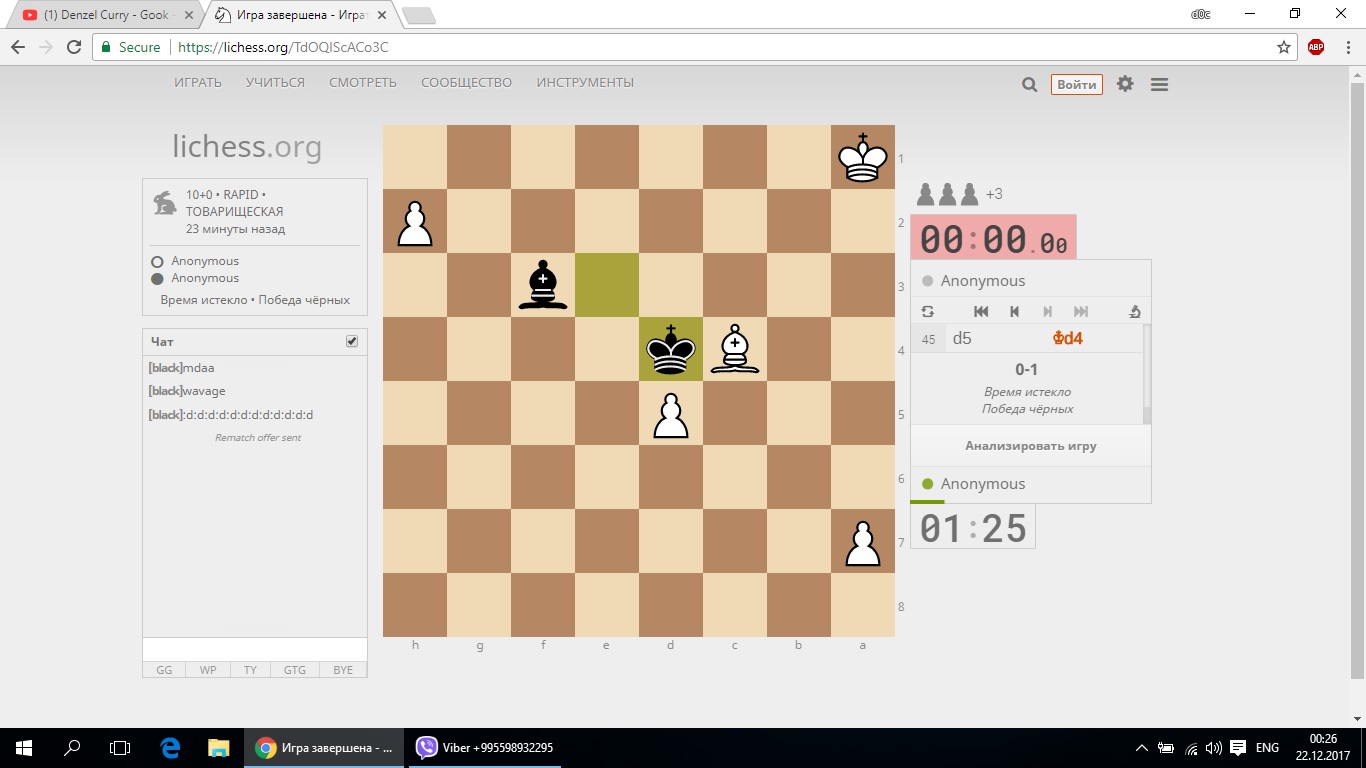Open the analysis board microscope icon
This screenshot has height=768, width=1366.
point(1134,311)
